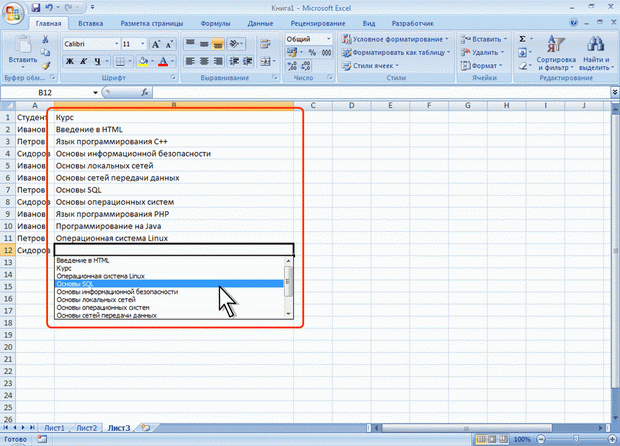
Task: Open the Разметка страницы tab
Action: coord(152,23)
